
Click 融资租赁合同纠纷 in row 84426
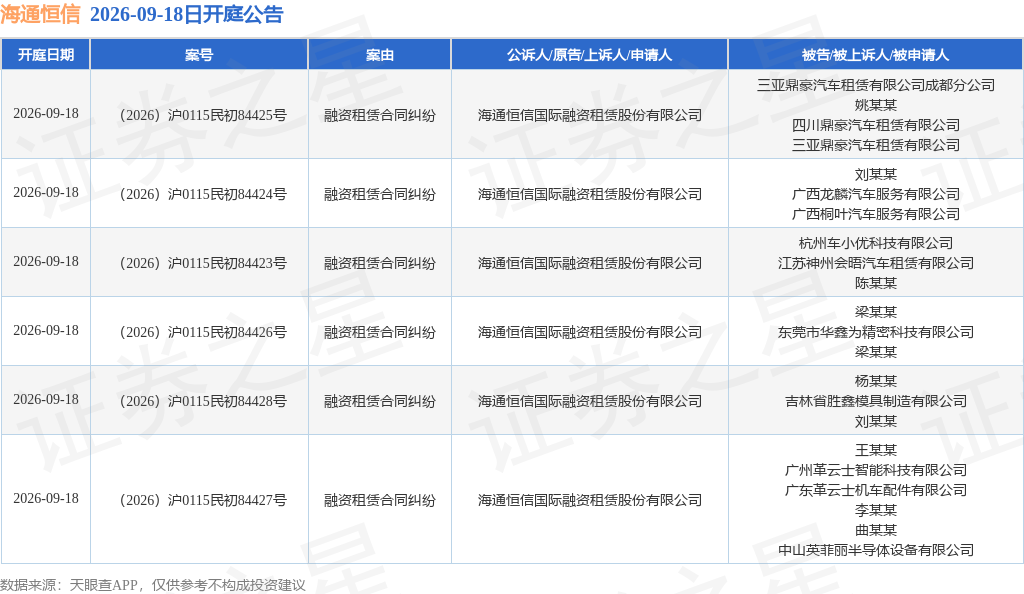[x=379, y=332]
